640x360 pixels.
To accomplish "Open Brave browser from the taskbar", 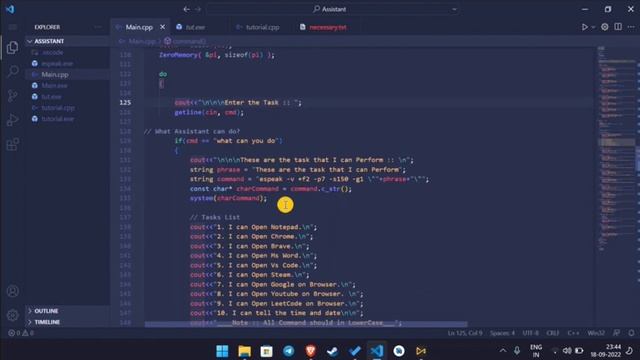I will pyautogui.click(x=311, y=351).
